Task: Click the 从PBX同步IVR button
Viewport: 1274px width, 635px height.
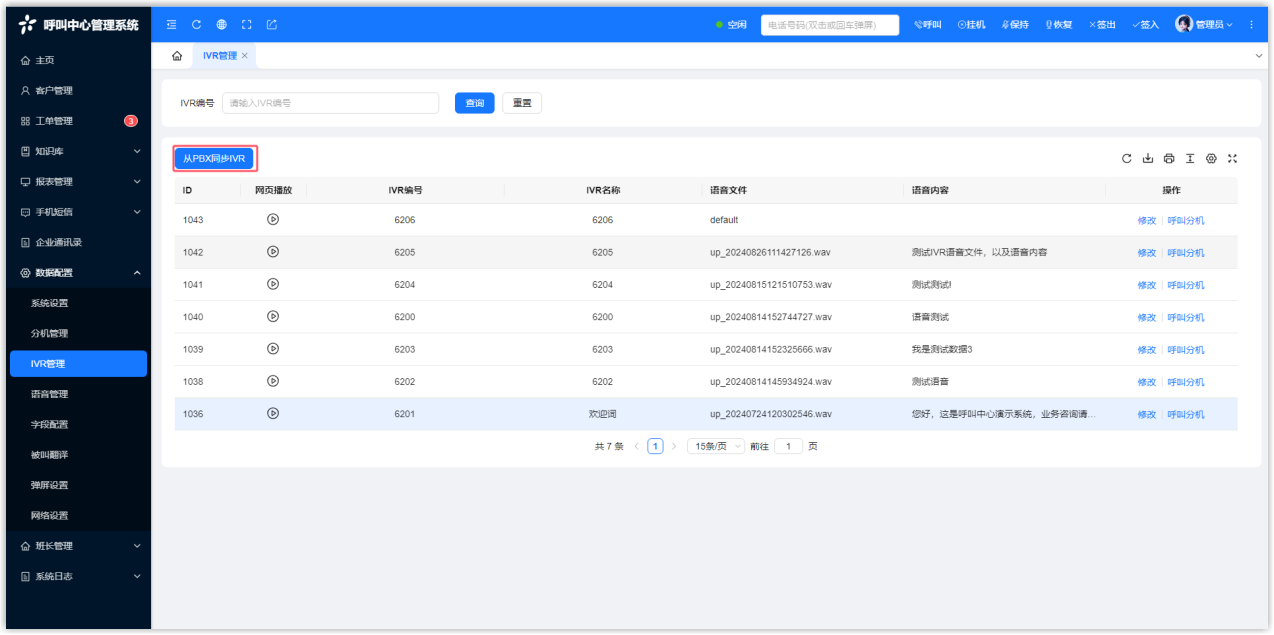Action: (x=214, y=159)
